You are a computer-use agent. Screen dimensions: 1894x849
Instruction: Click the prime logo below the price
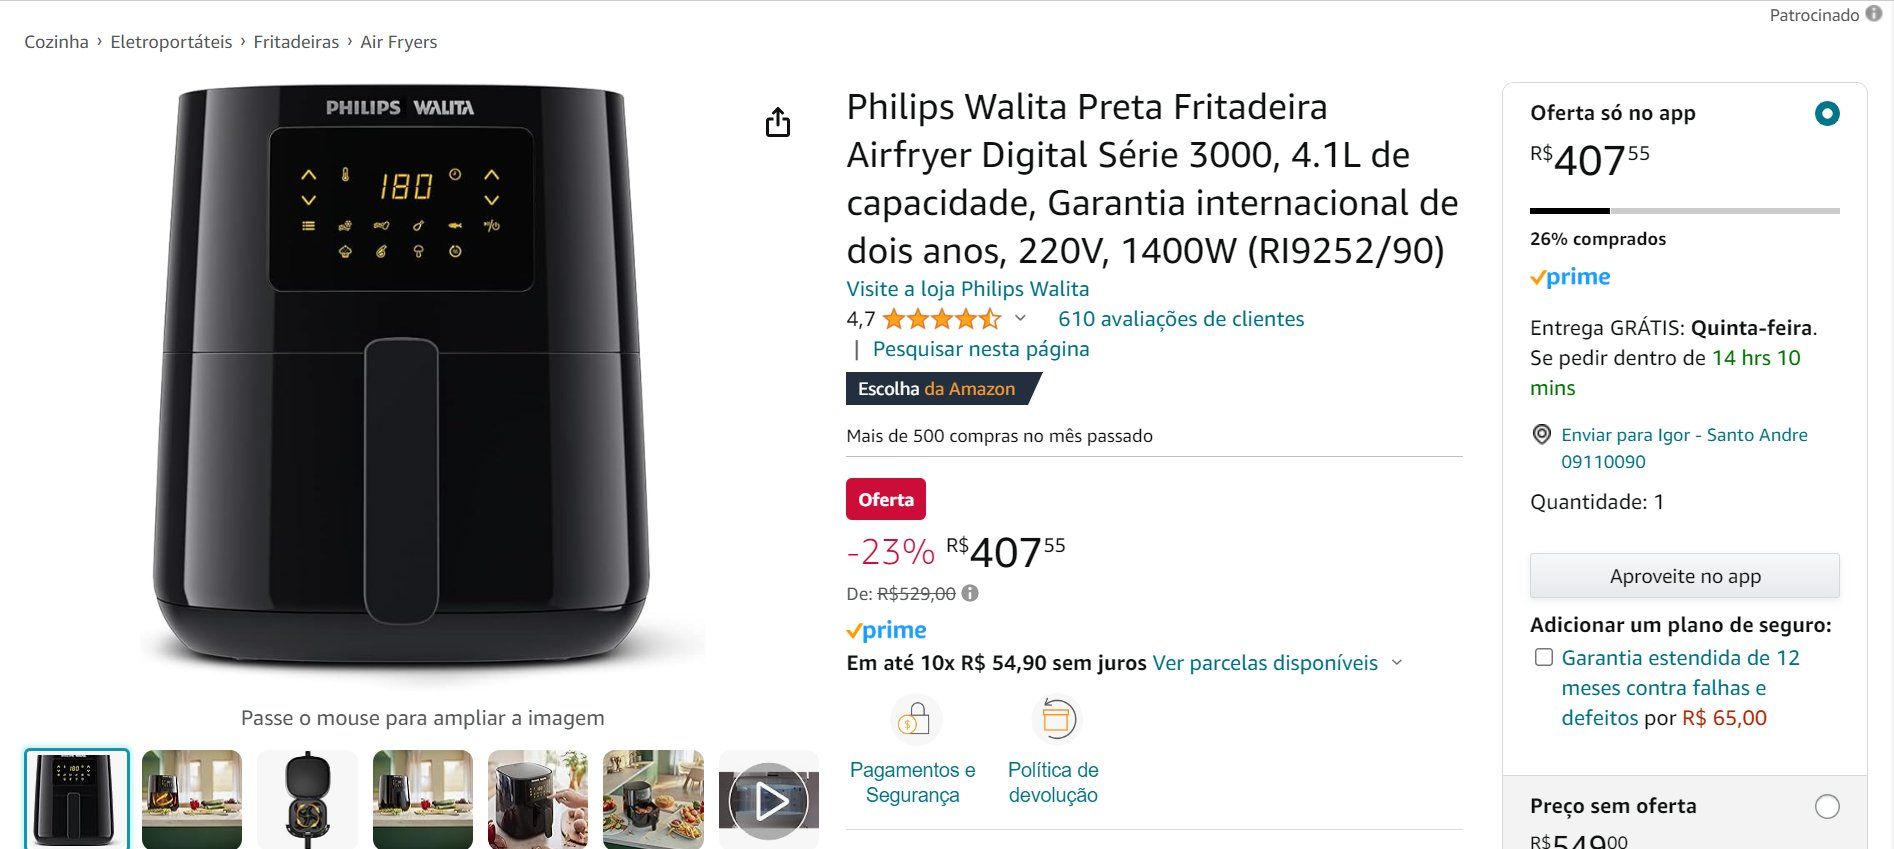coord(886,630)
